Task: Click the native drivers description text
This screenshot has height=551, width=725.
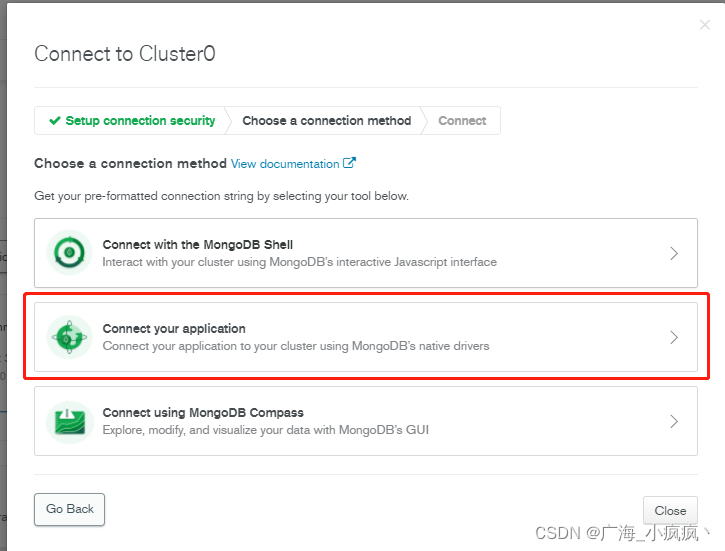Action: [296, 346]
